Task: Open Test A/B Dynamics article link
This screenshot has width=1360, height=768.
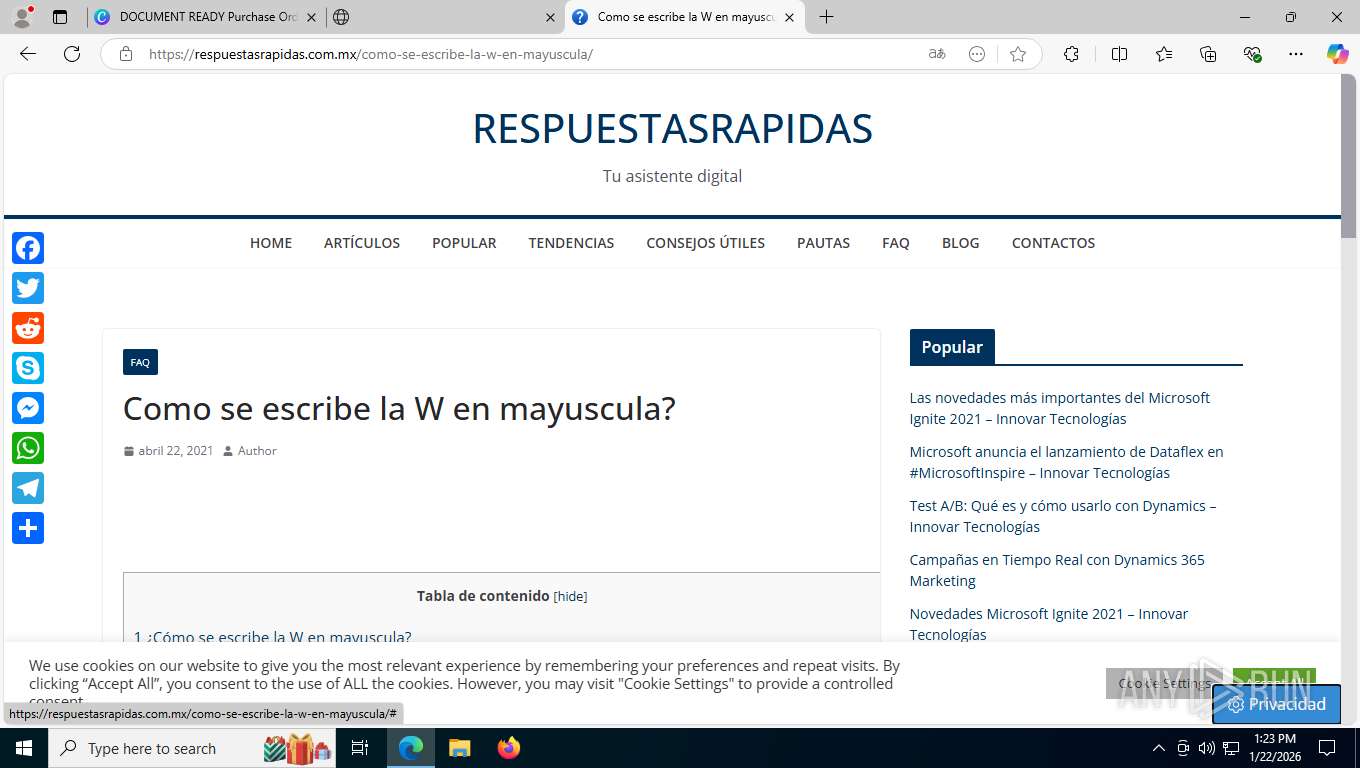Action: 1063,516
